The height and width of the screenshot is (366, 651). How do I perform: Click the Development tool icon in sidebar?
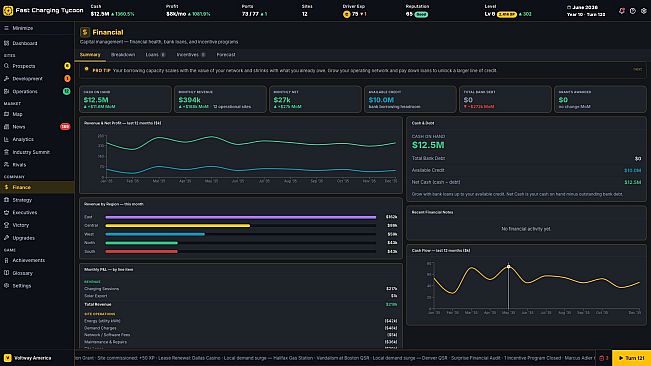6,78
